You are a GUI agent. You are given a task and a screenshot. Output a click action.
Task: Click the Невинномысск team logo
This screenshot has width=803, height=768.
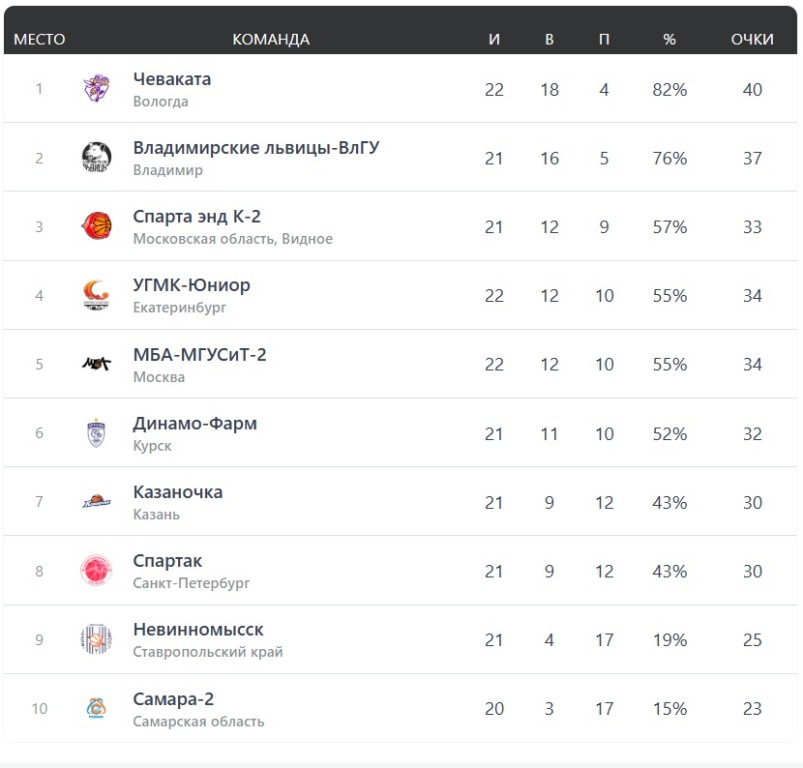96,640
